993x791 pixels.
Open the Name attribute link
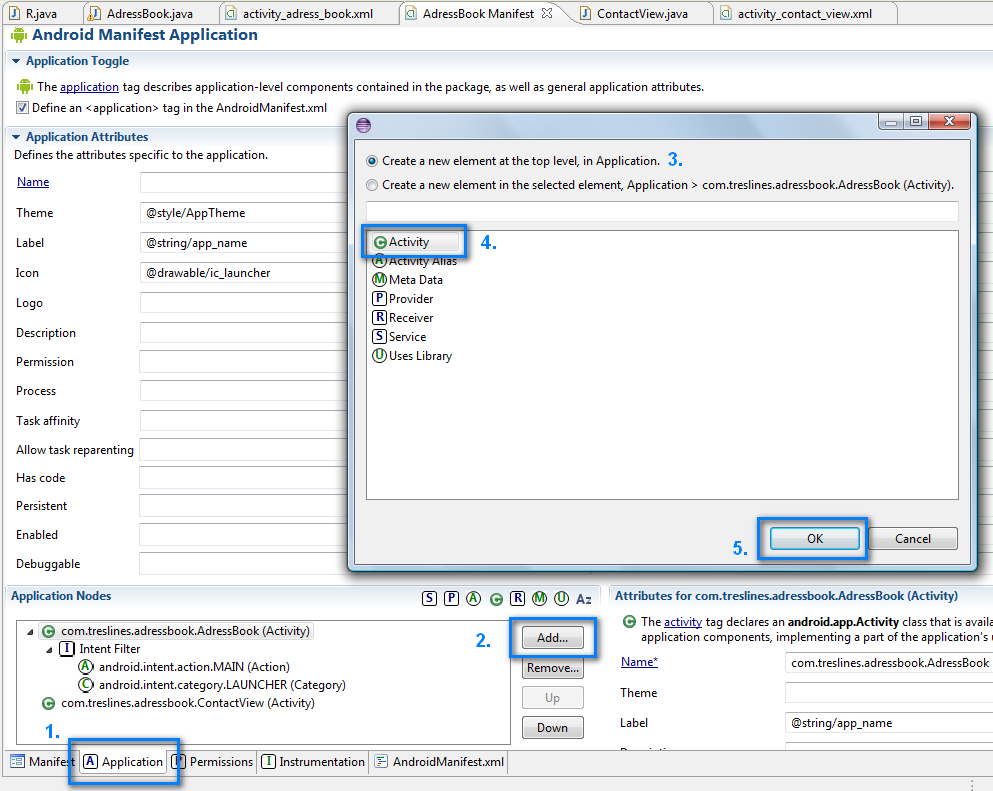point(33,182)
